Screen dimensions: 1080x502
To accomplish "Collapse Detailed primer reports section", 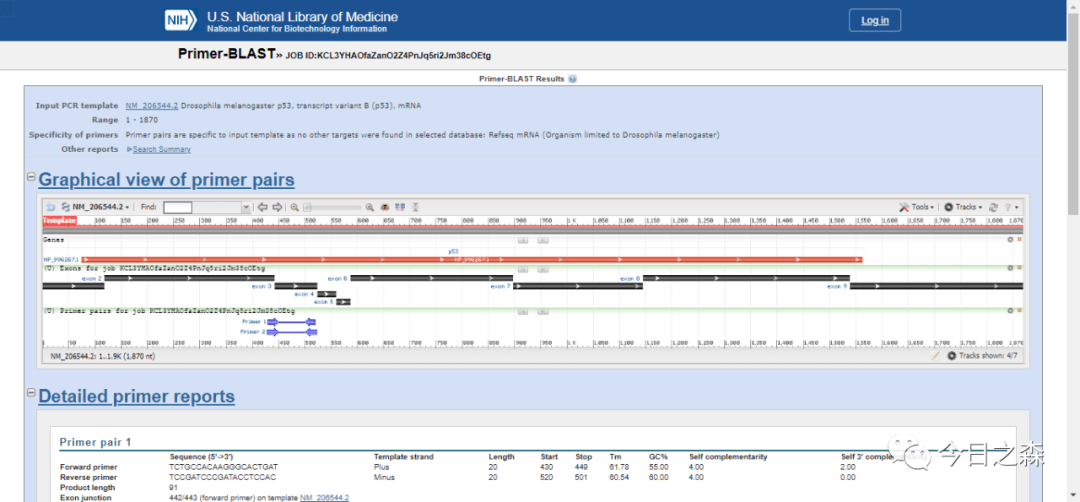I will point(31,393).
